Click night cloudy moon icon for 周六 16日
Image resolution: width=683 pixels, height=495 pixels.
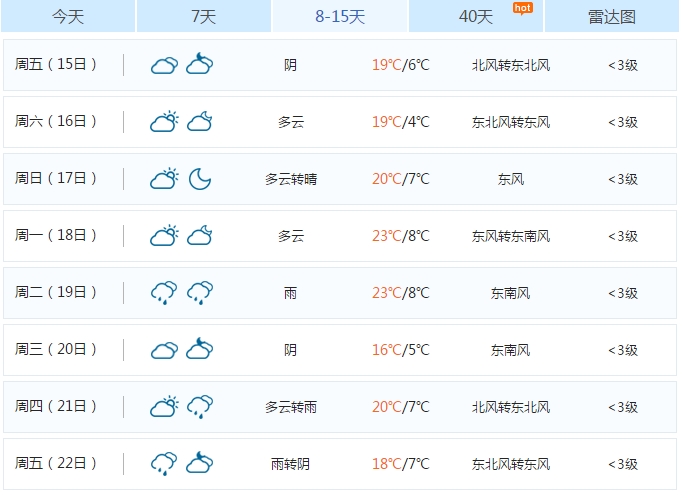click(x=199, y=122)
